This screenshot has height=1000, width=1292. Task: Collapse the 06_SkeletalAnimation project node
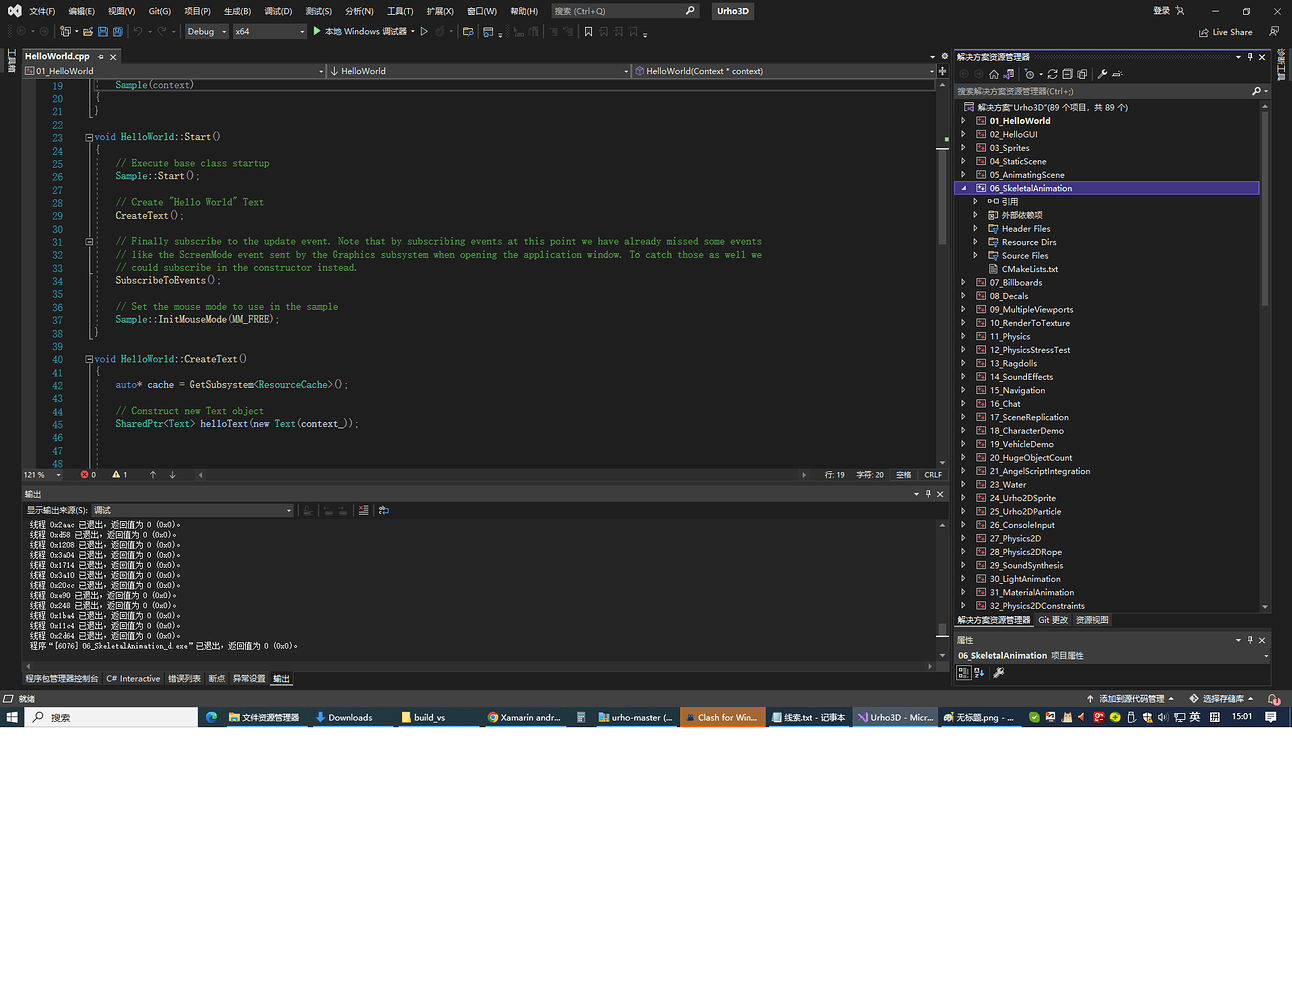click(x=964, y=188)
